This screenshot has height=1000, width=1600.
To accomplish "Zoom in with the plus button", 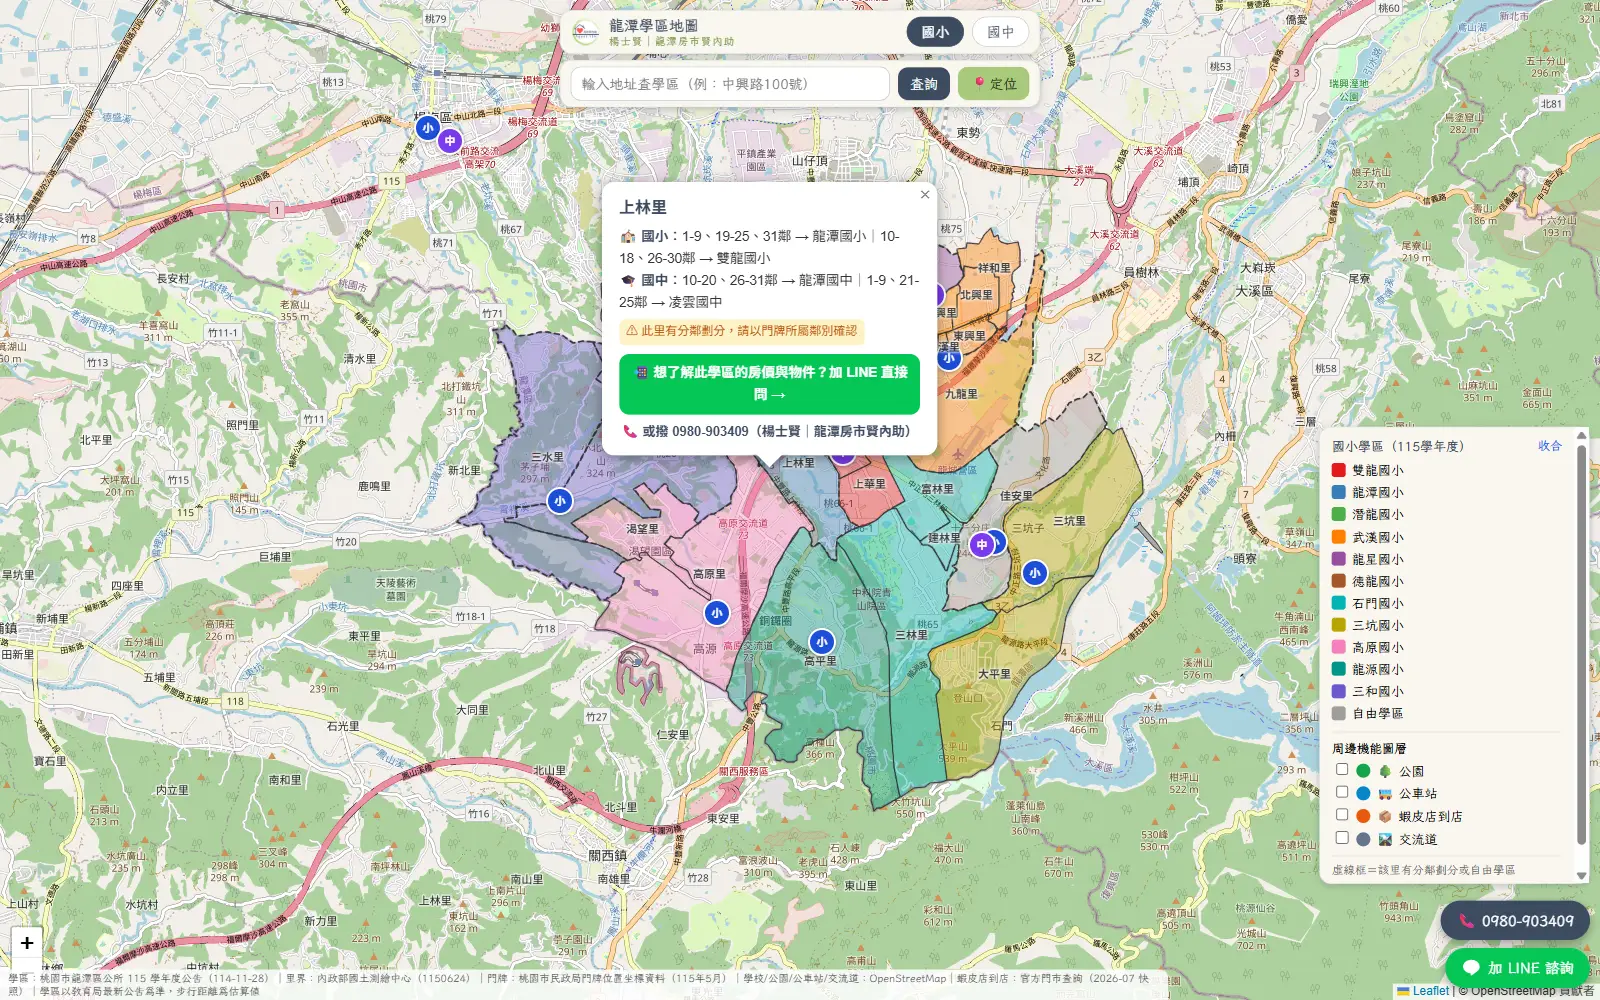I will (27, 942).
